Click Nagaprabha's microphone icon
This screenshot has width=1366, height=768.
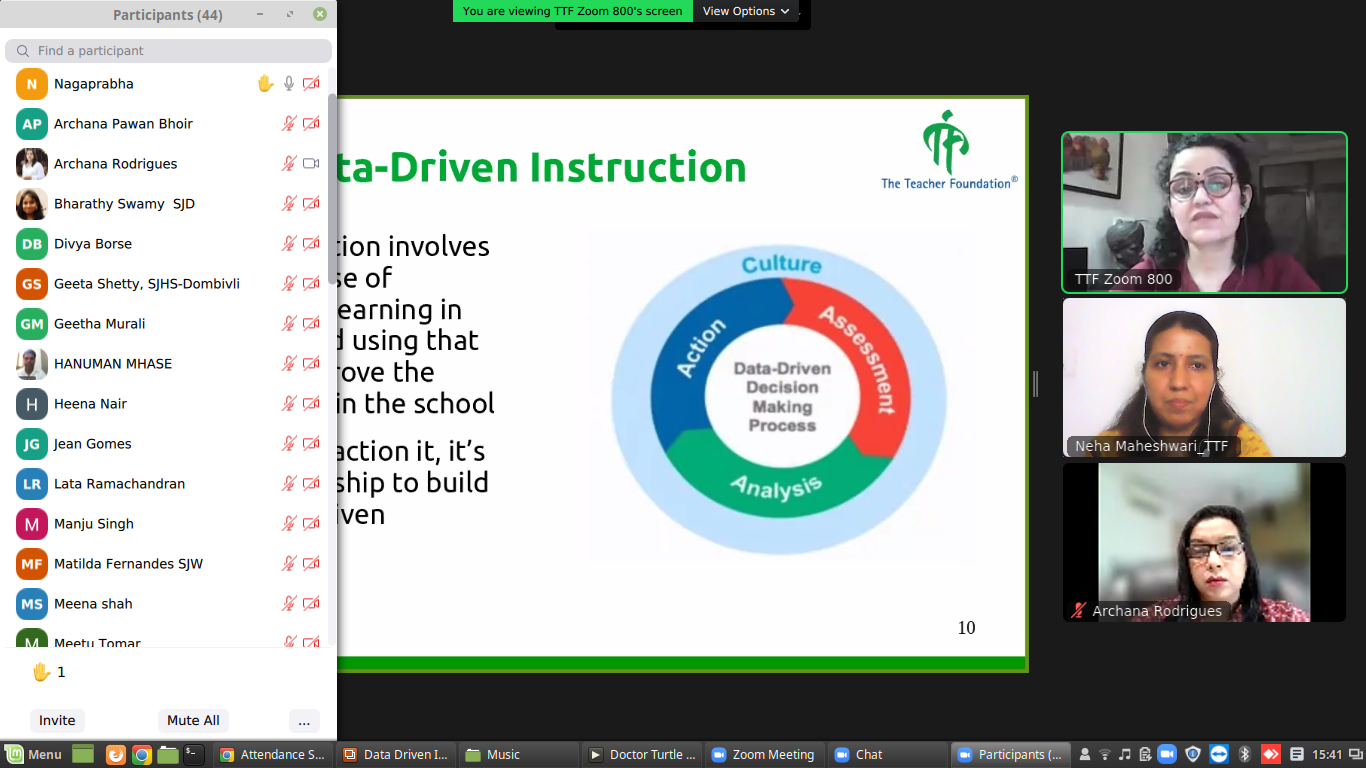(x=289, y=84)
